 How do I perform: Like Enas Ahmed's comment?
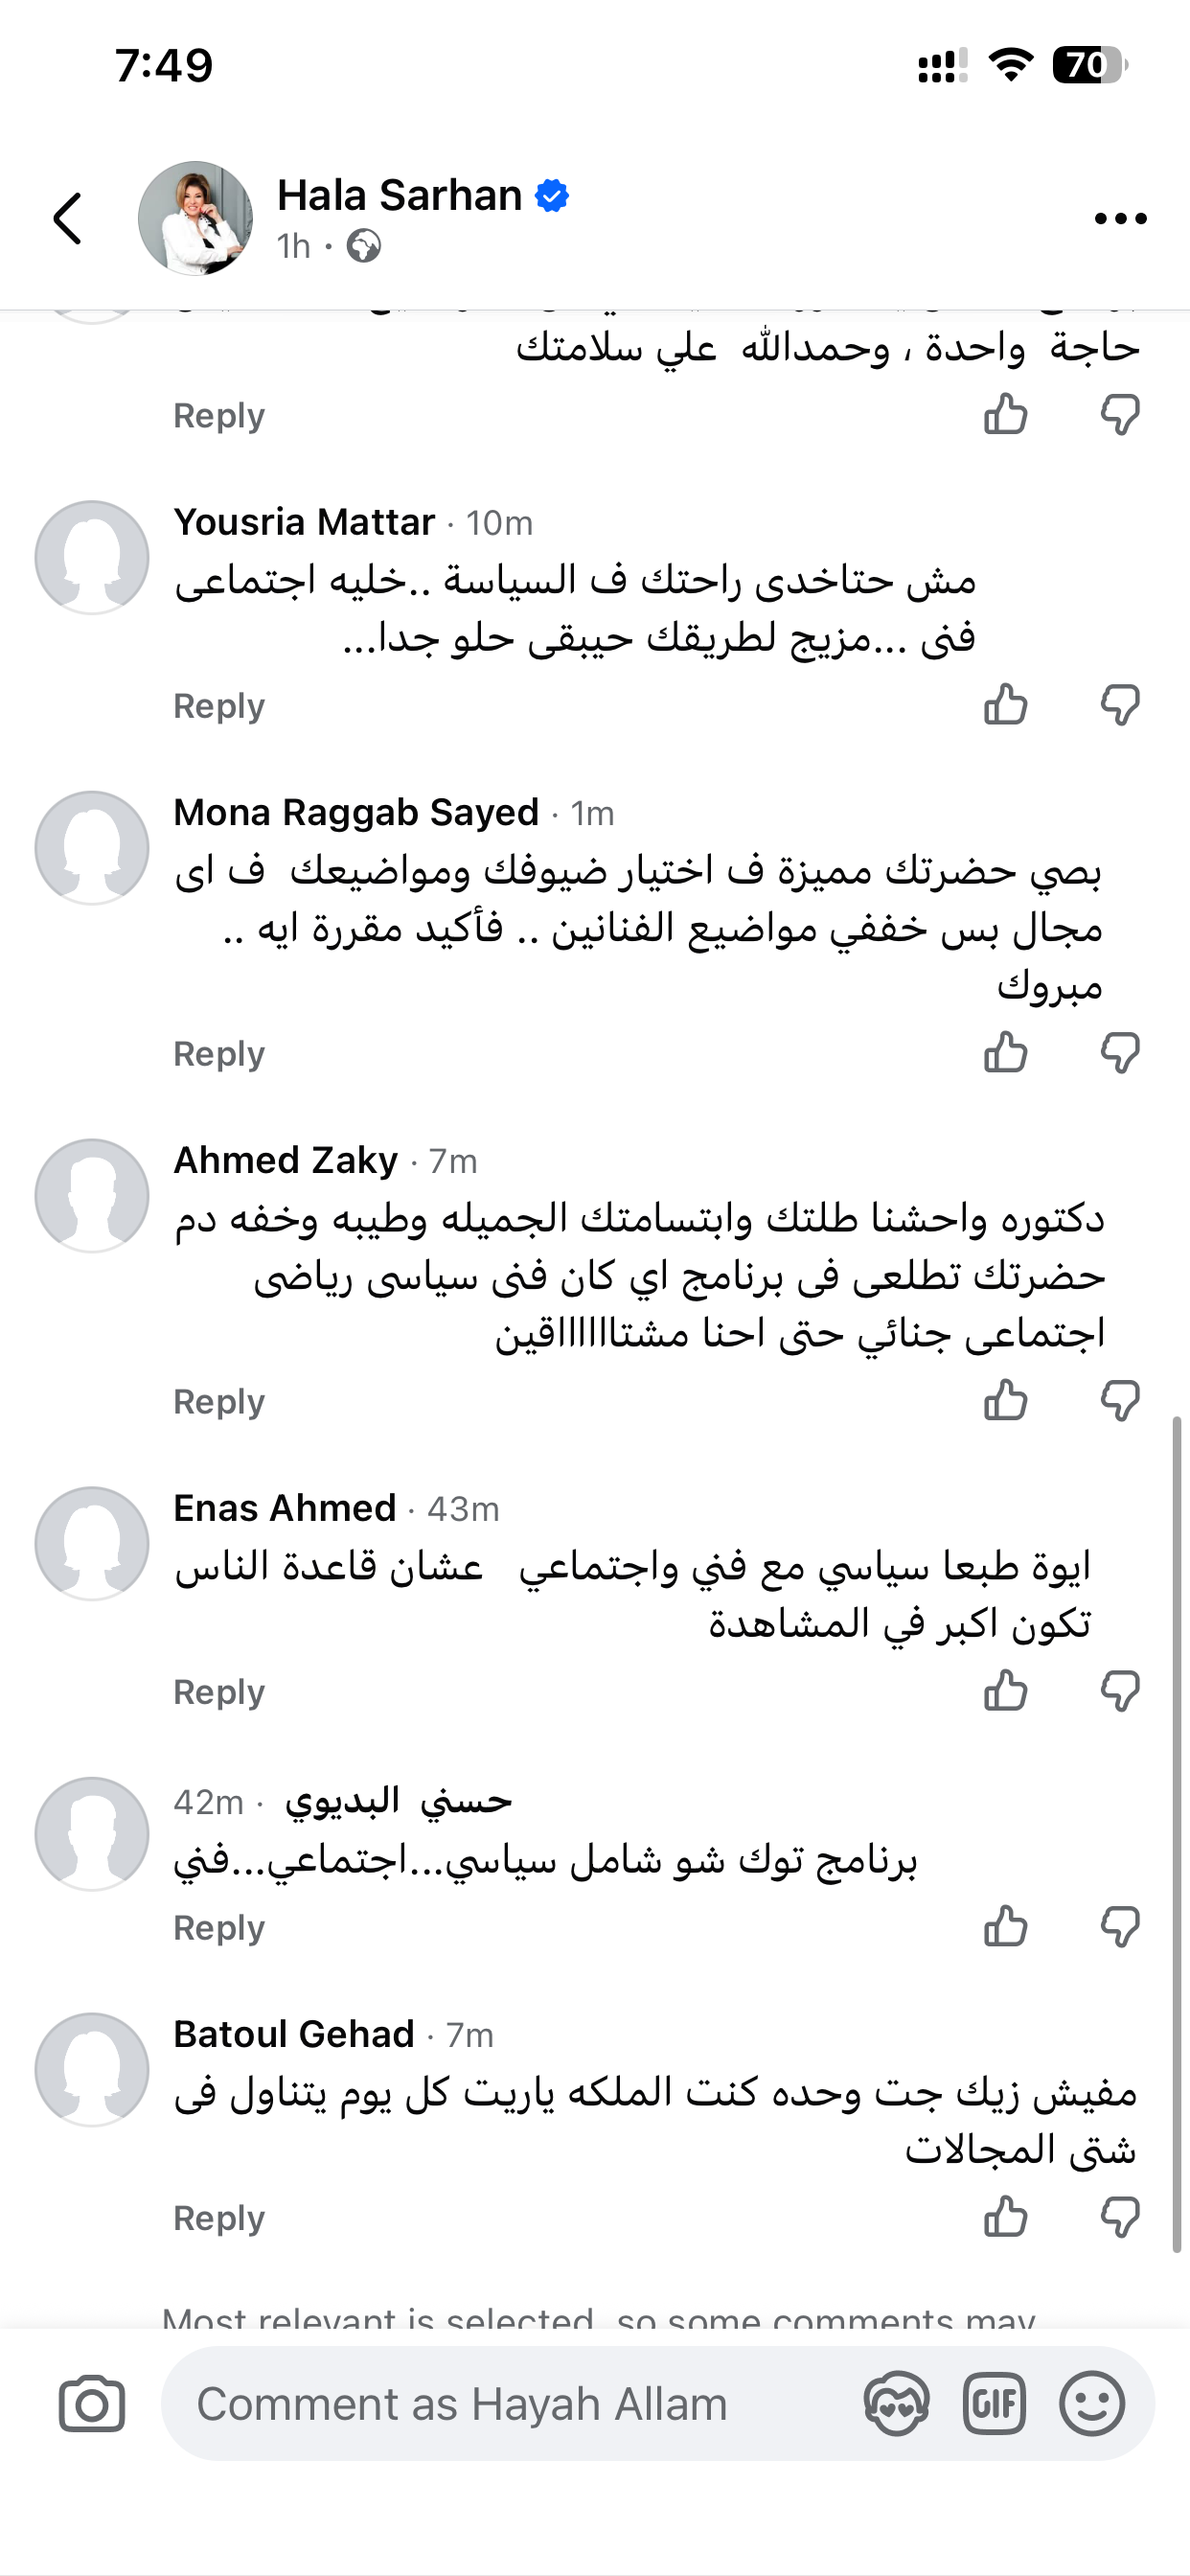coord(1005,1691)
